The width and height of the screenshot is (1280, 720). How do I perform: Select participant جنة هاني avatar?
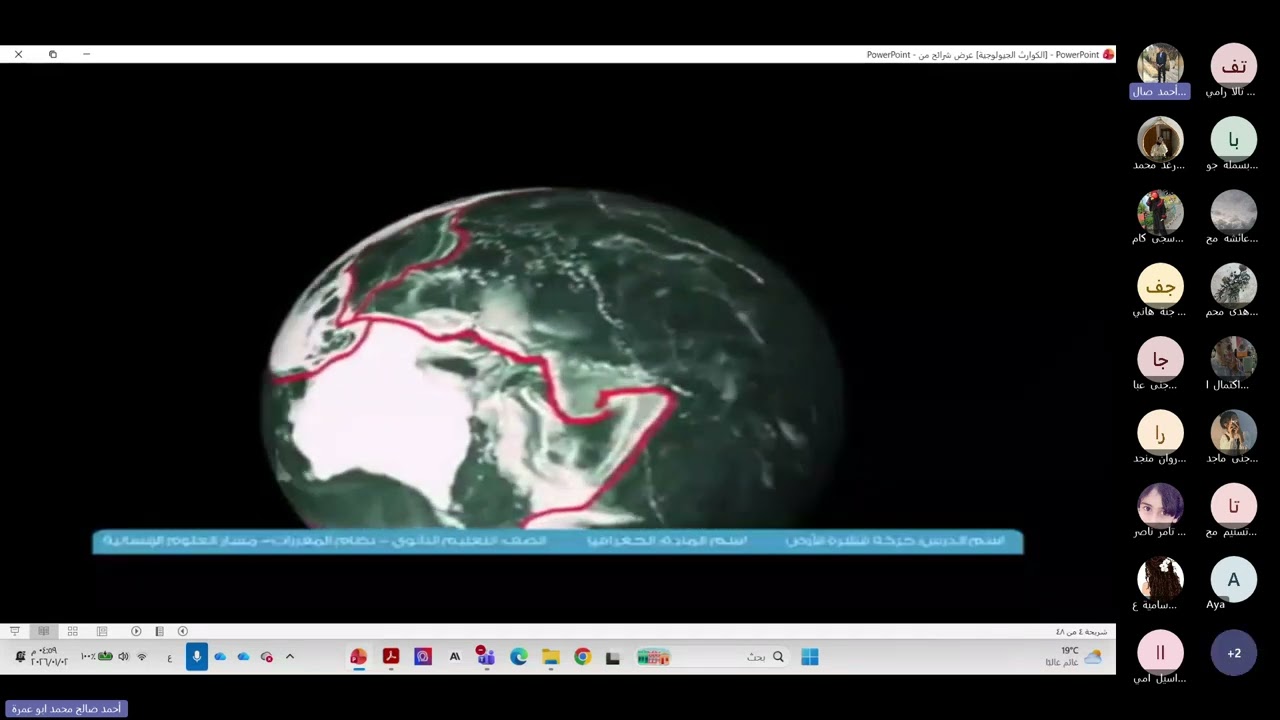(1160, 286)
